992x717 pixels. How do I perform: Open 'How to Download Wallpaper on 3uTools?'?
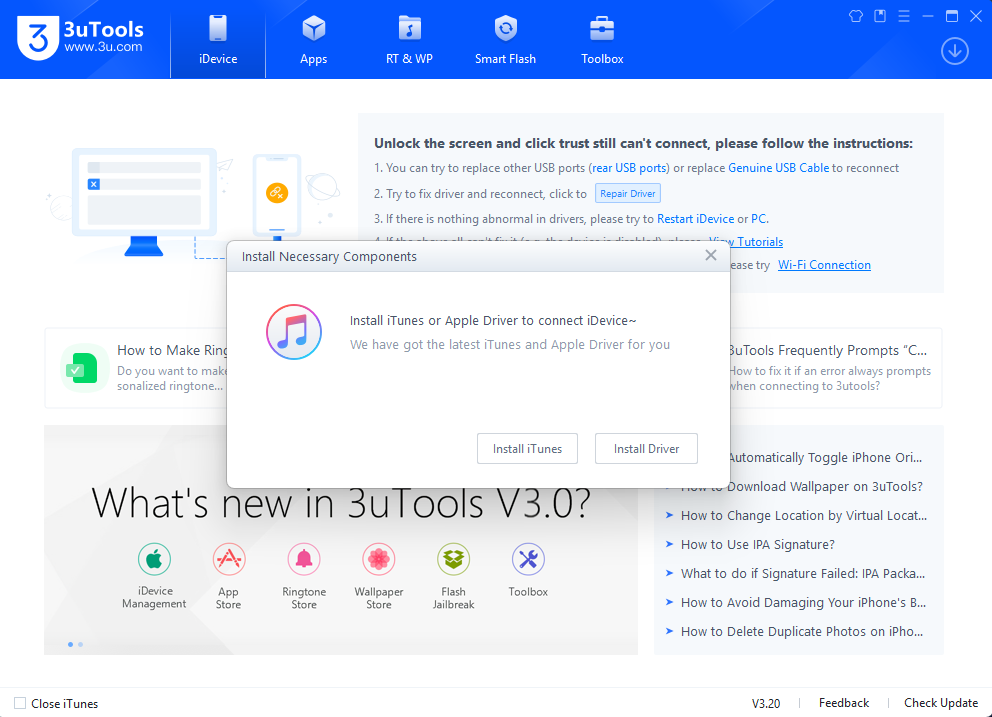(x=802, y=487)
